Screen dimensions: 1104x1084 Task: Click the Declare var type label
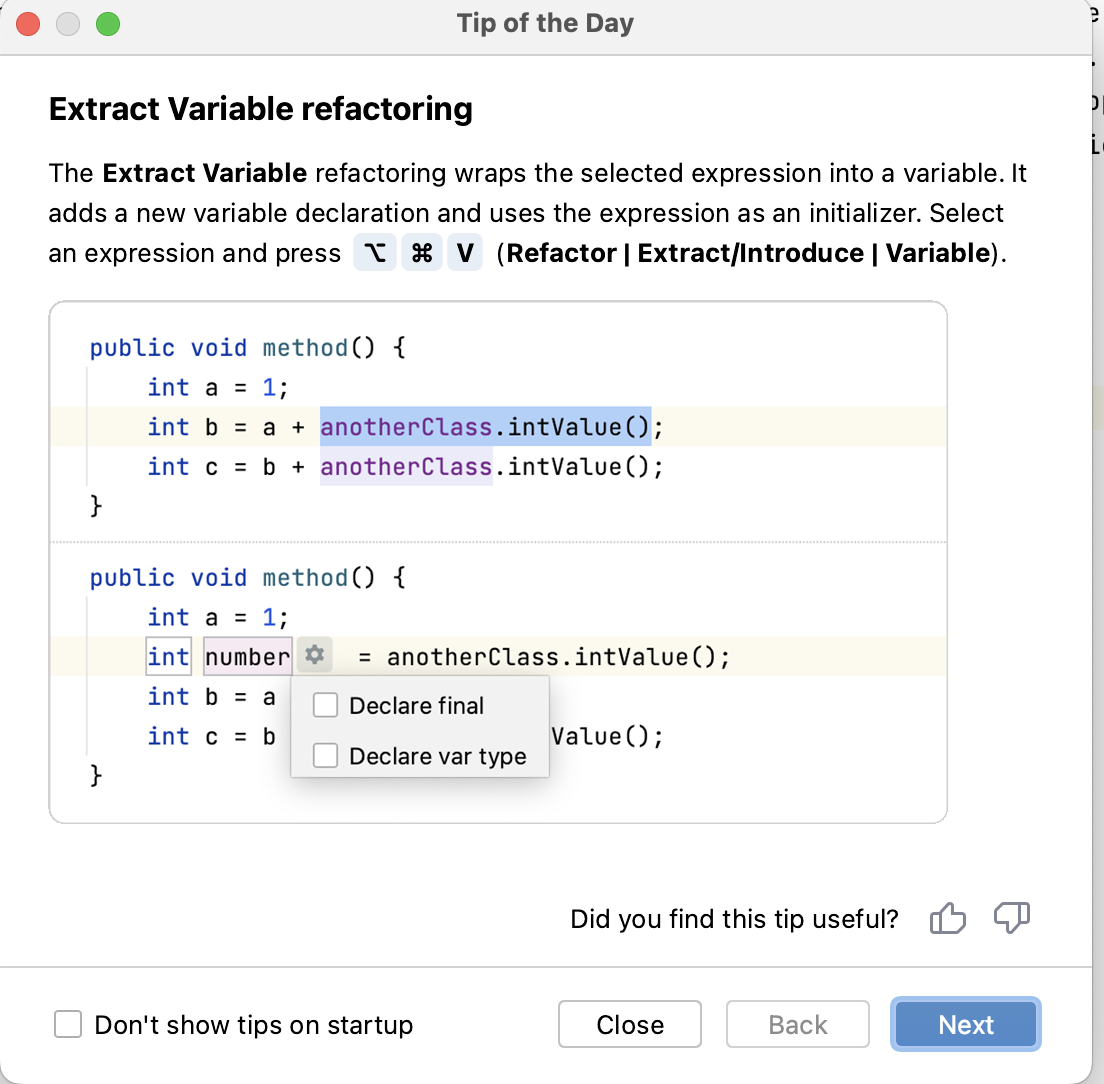coord(437,756)
